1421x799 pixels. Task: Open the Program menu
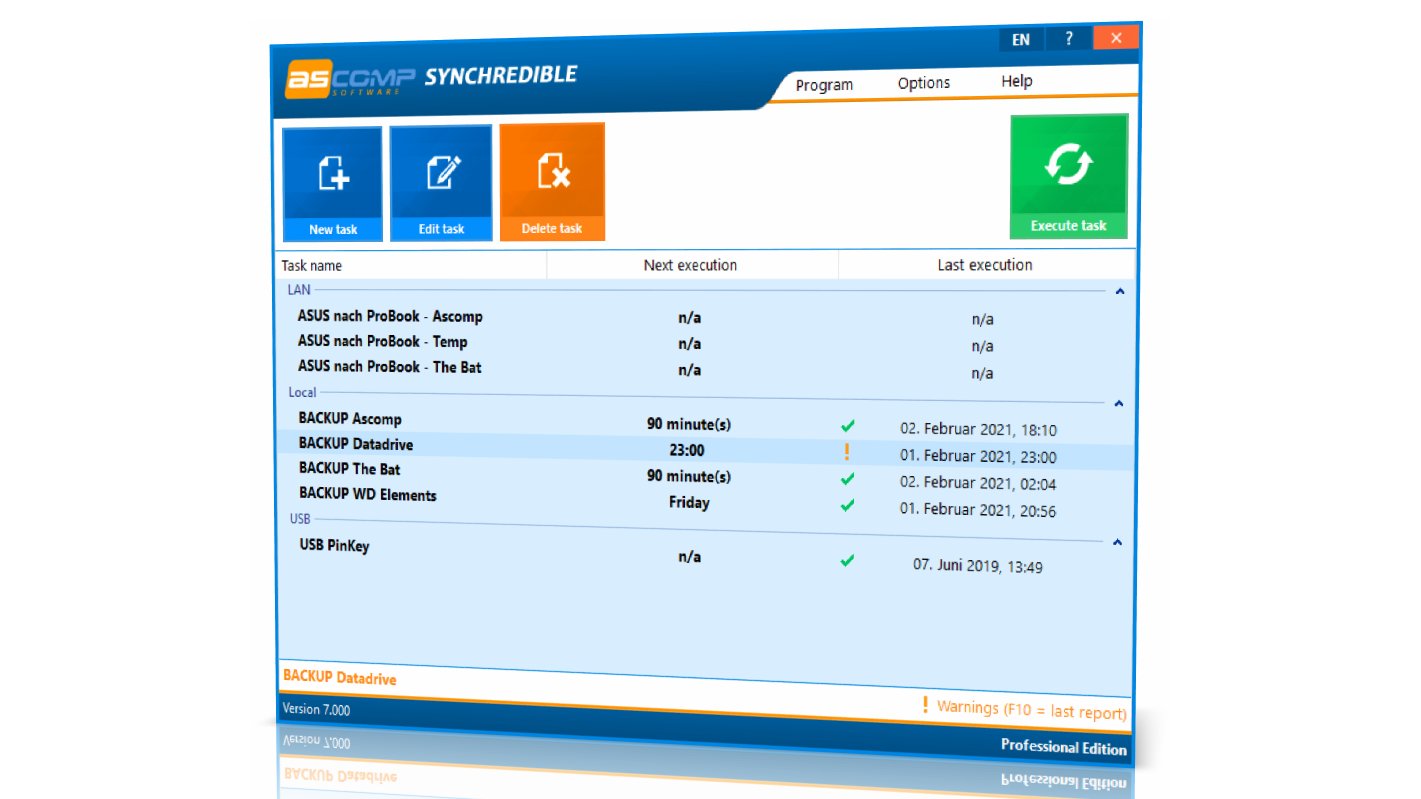[x=824, y=85]
